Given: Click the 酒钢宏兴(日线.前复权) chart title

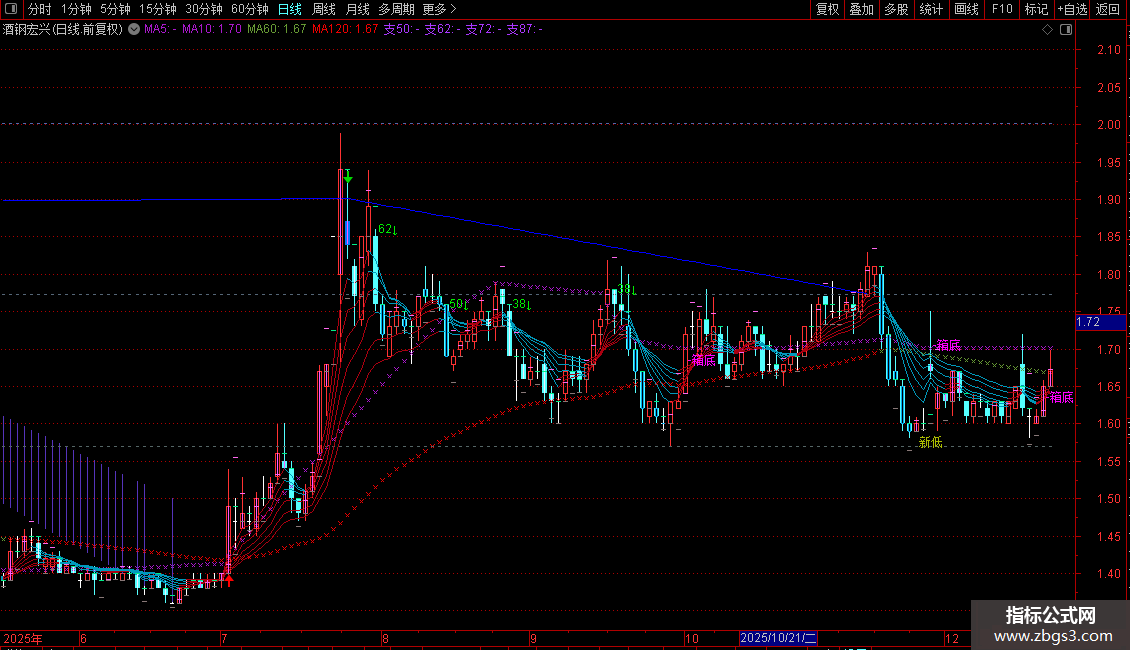Looking at the screenshot, I should coord(63,30).
